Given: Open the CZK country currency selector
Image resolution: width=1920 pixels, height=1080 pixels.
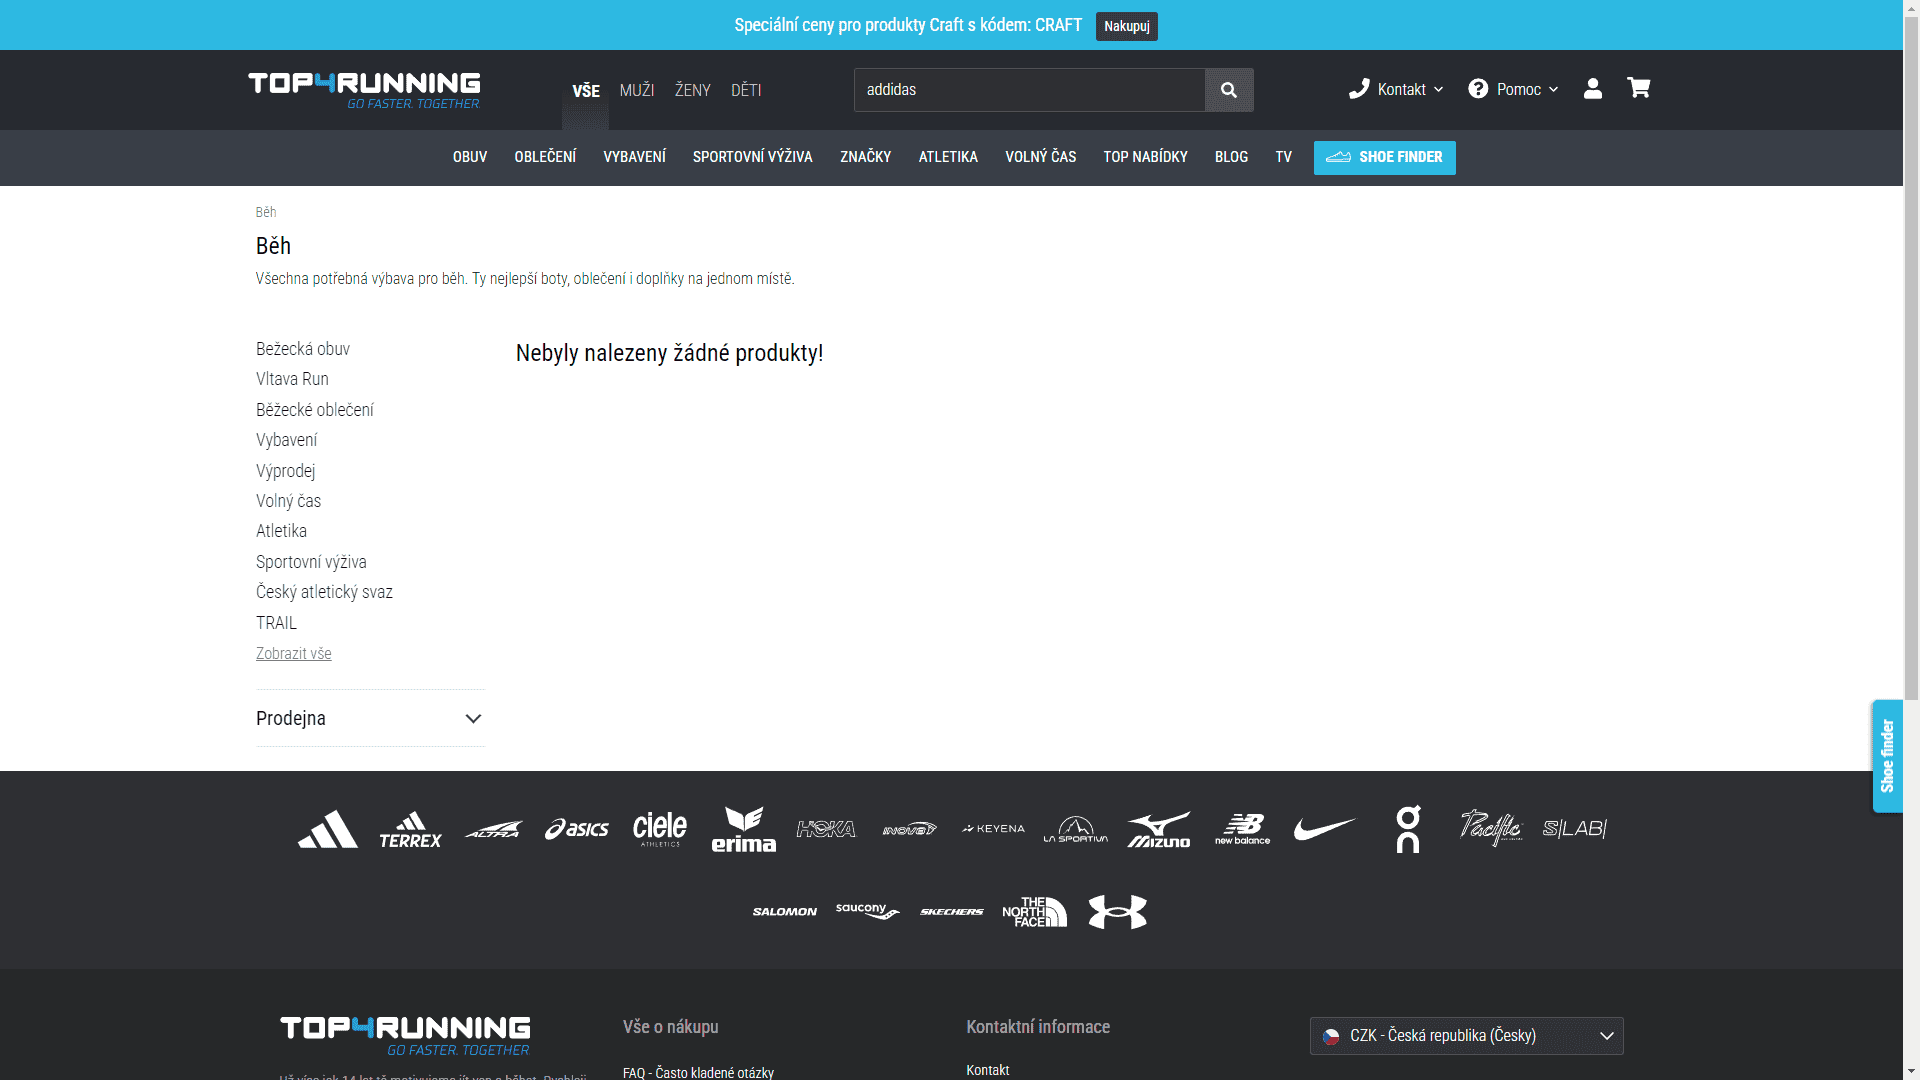Looking at the screenshot, I should [x=1466, y=1036].
